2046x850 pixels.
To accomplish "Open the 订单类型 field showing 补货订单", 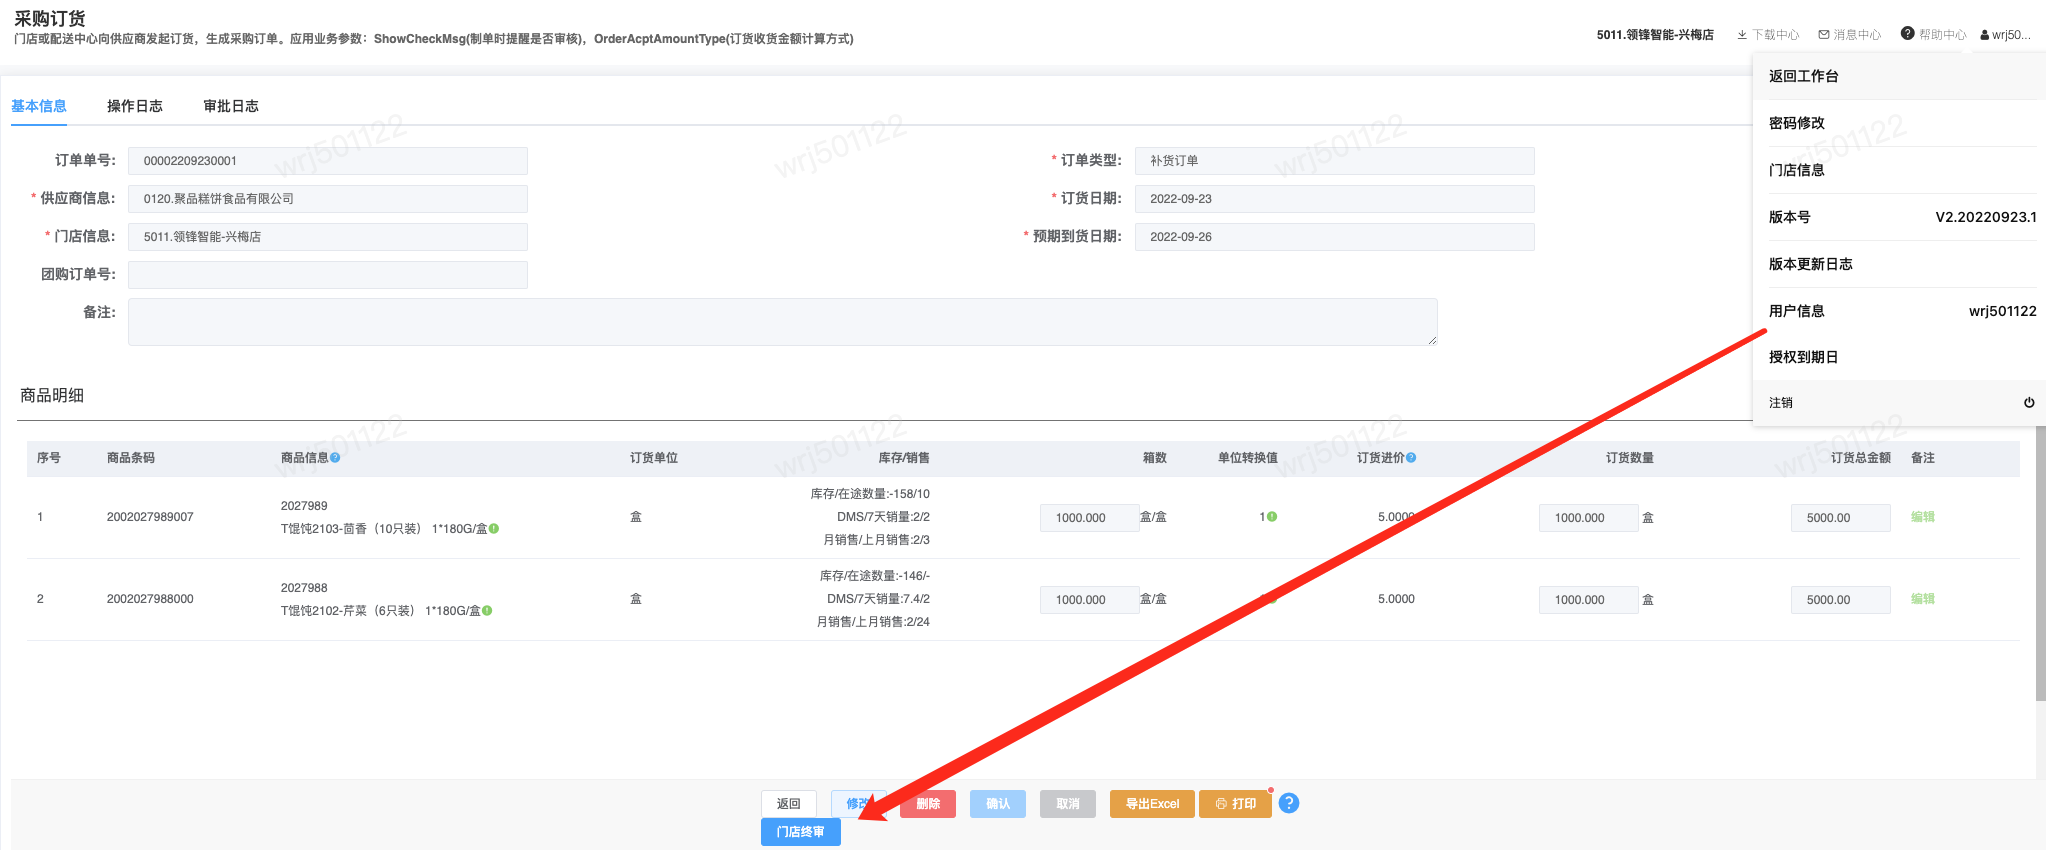I will click(1335, 161).
